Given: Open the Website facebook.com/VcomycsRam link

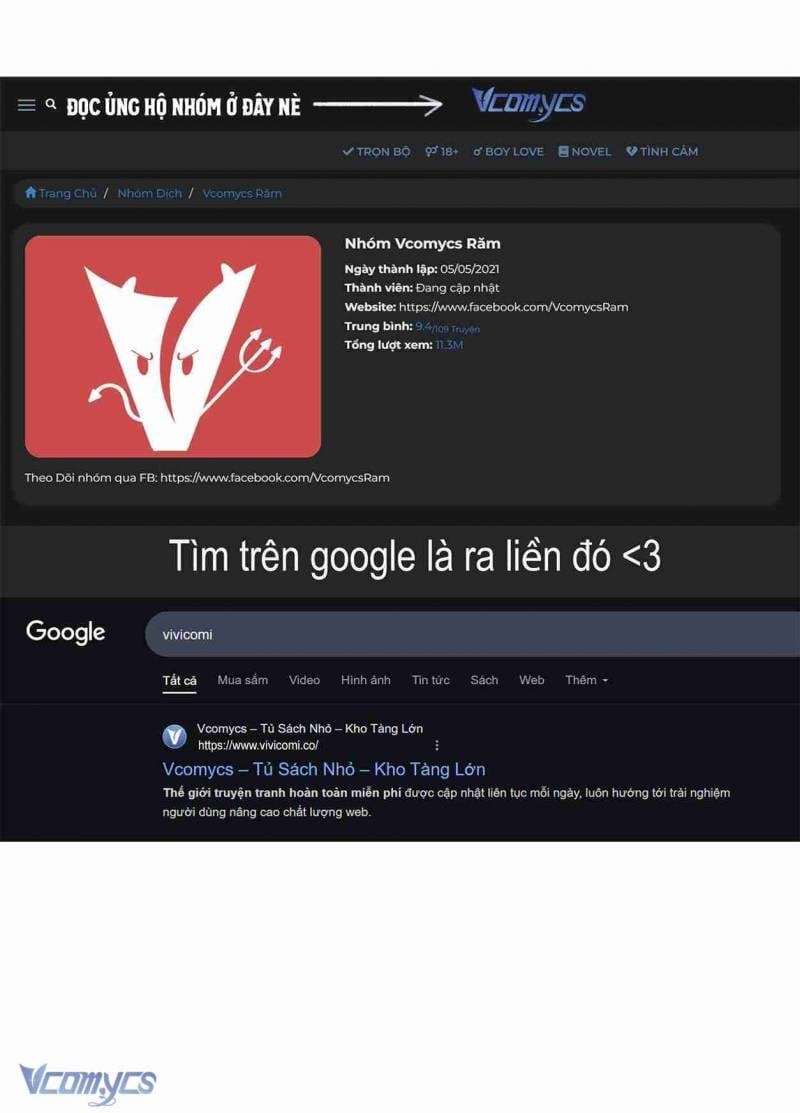Looking at the screenshot, I should click(513, 307).
